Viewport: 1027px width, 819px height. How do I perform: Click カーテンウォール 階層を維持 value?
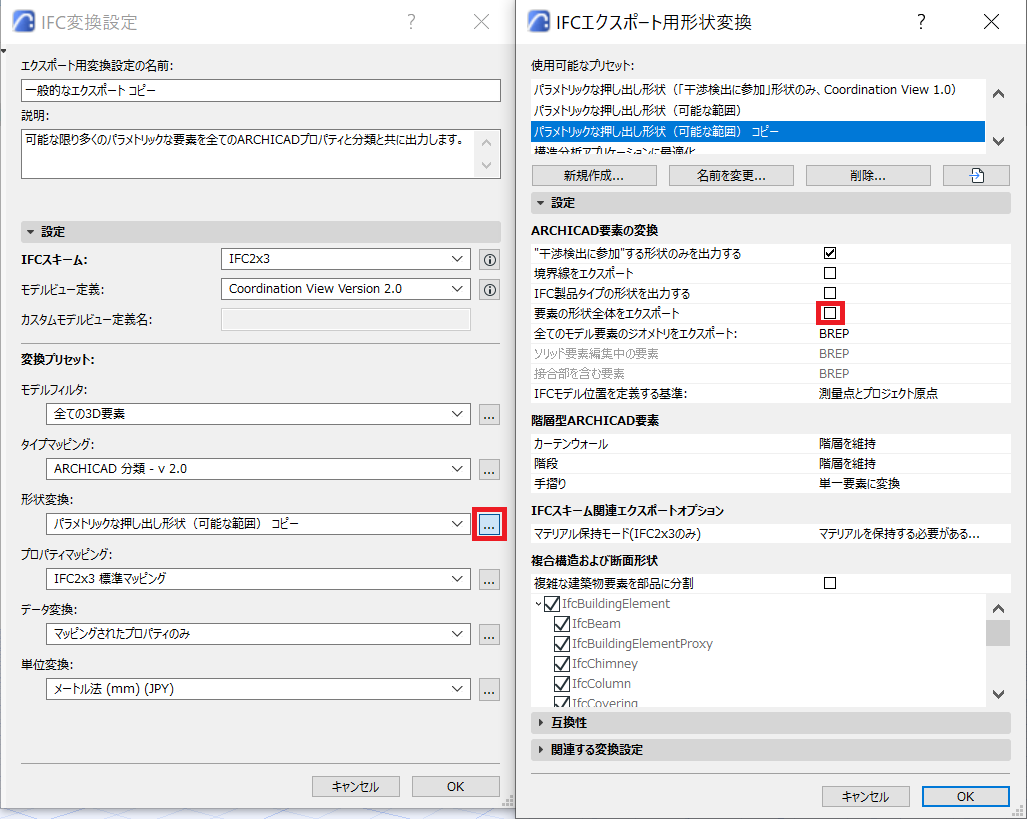click(x=847, y=444)
